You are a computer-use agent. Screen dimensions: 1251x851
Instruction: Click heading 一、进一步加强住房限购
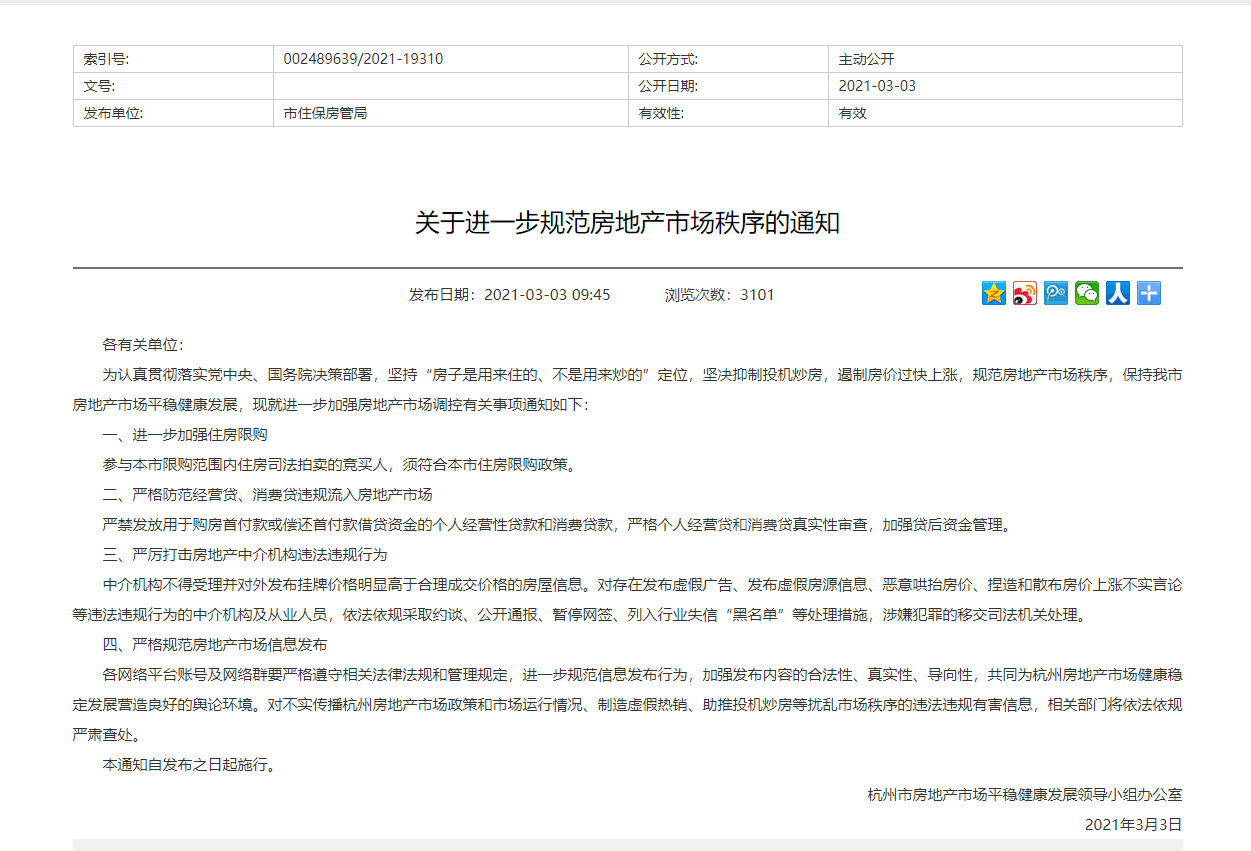coord(185,435)
